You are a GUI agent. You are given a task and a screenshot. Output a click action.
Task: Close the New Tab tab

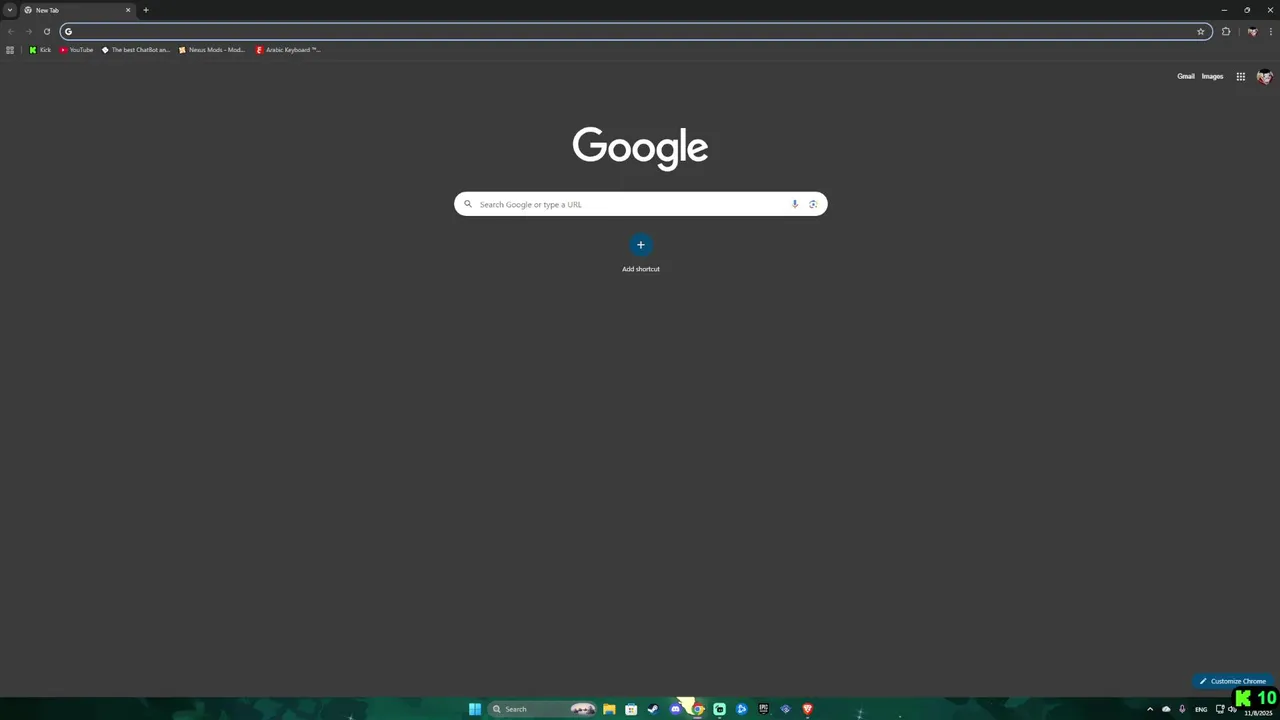point(128,10)
